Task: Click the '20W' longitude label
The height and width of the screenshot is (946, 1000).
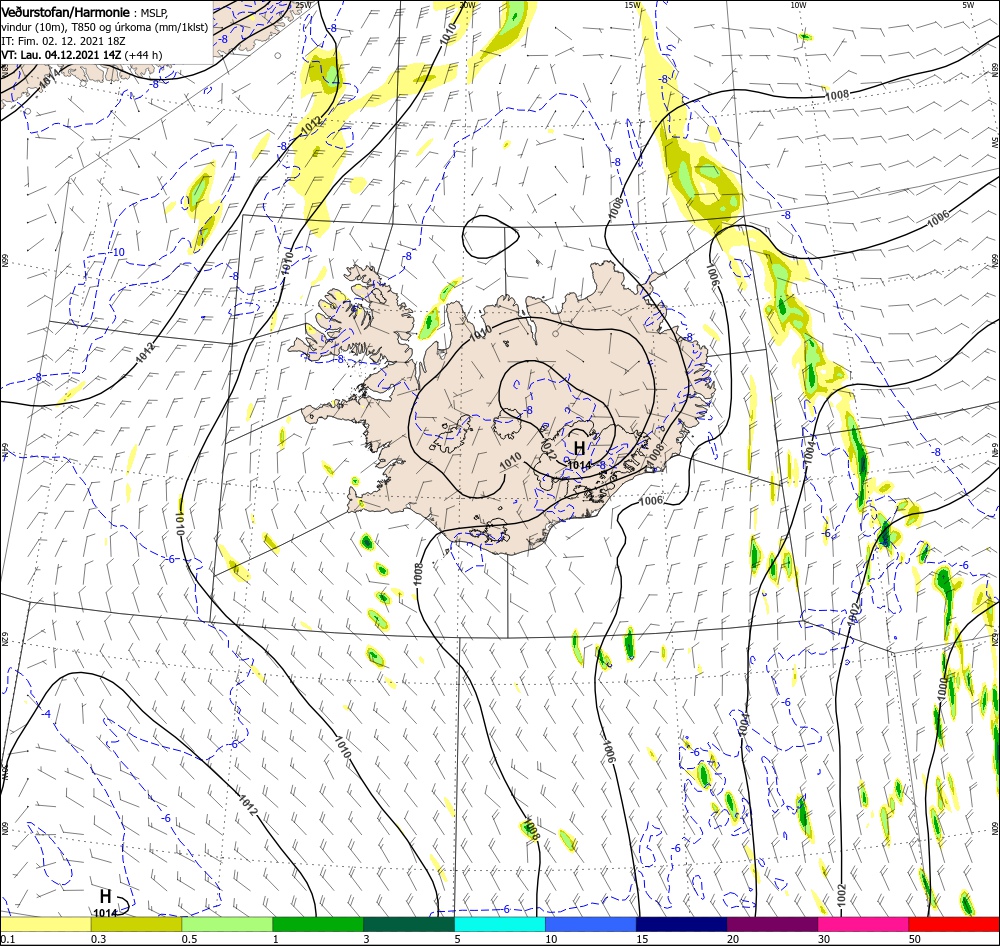Action: (x=467, y=5)
